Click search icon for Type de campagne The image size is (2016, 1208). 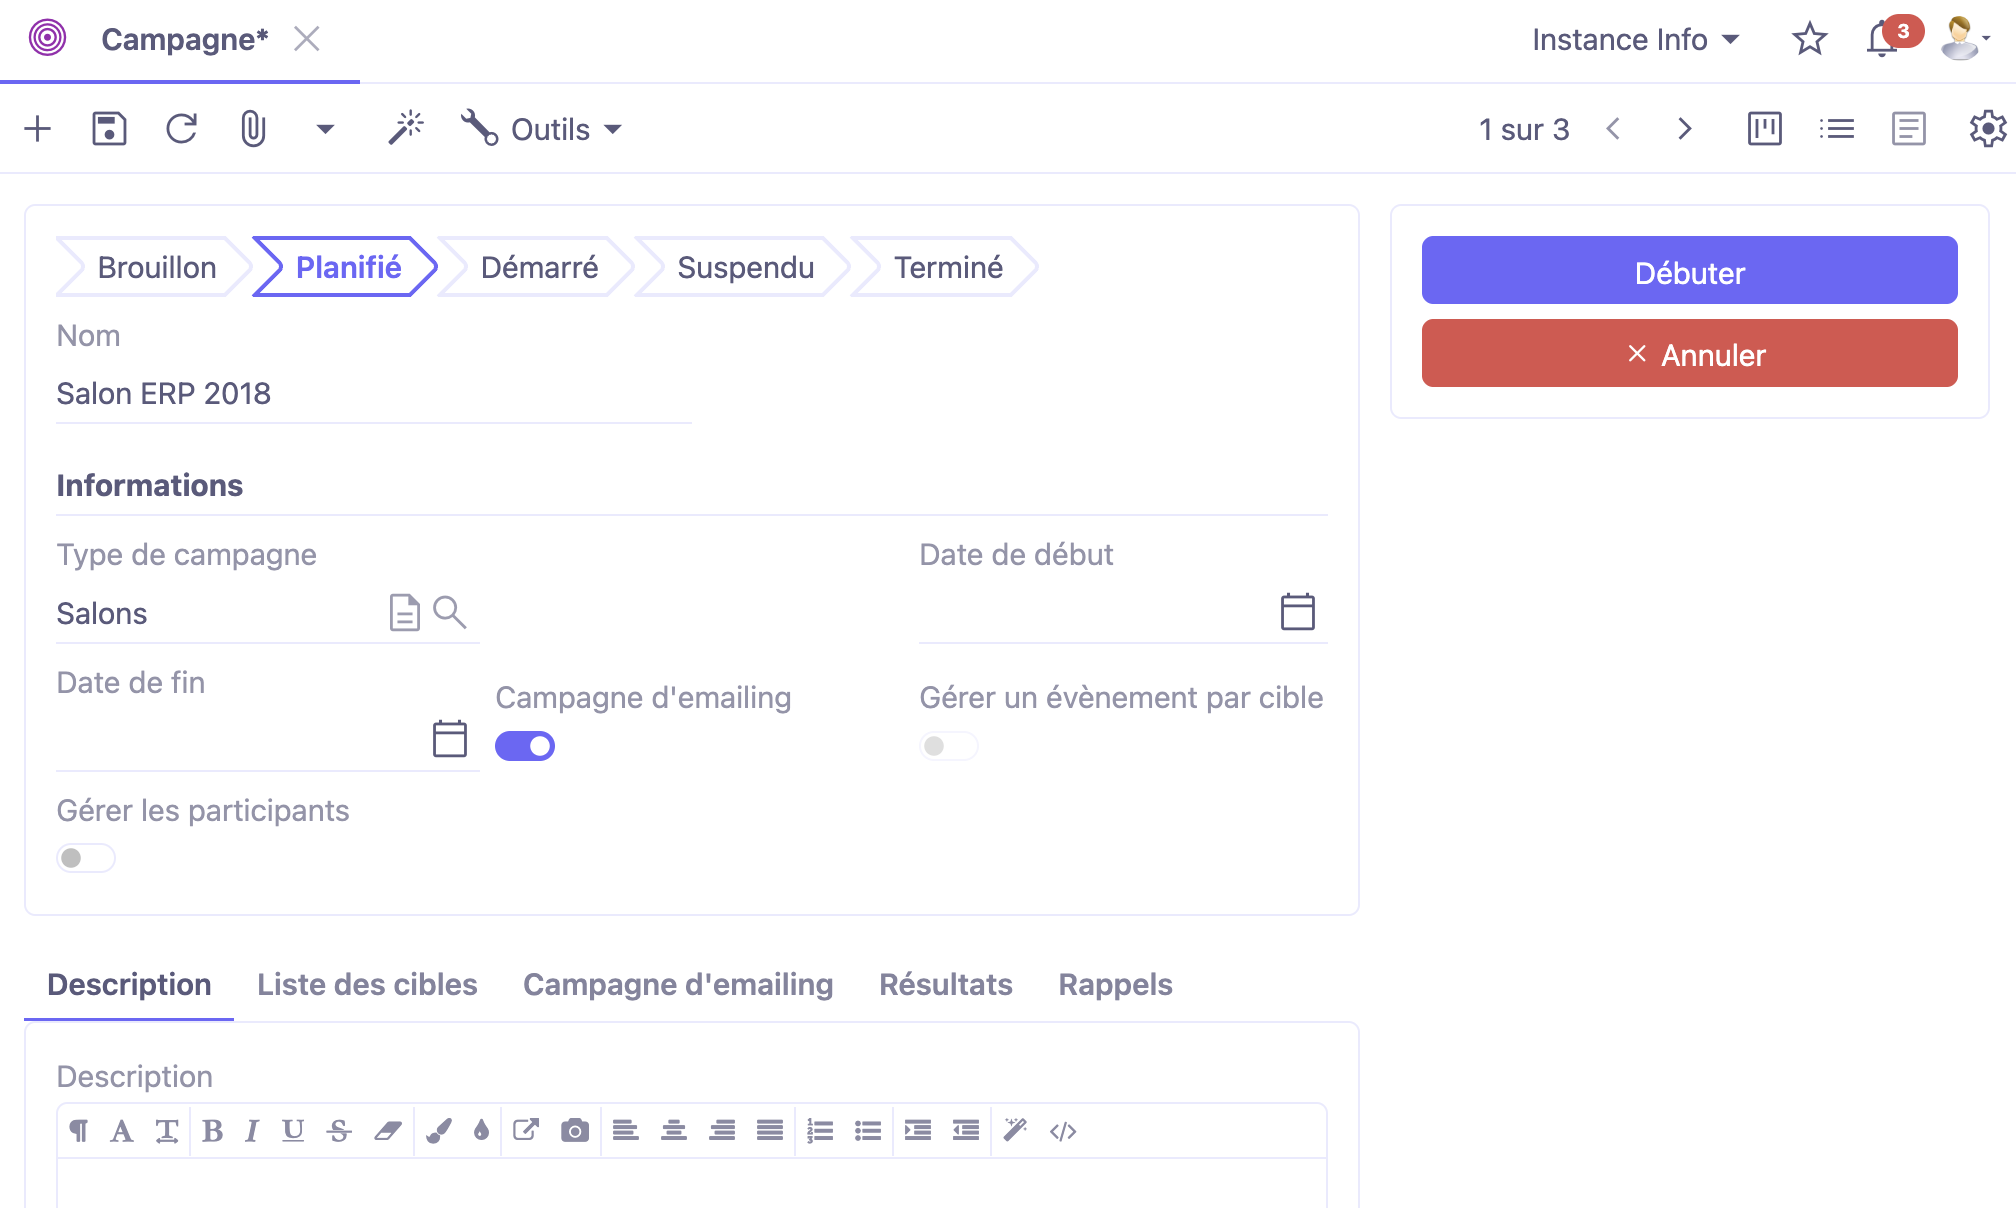450,612
